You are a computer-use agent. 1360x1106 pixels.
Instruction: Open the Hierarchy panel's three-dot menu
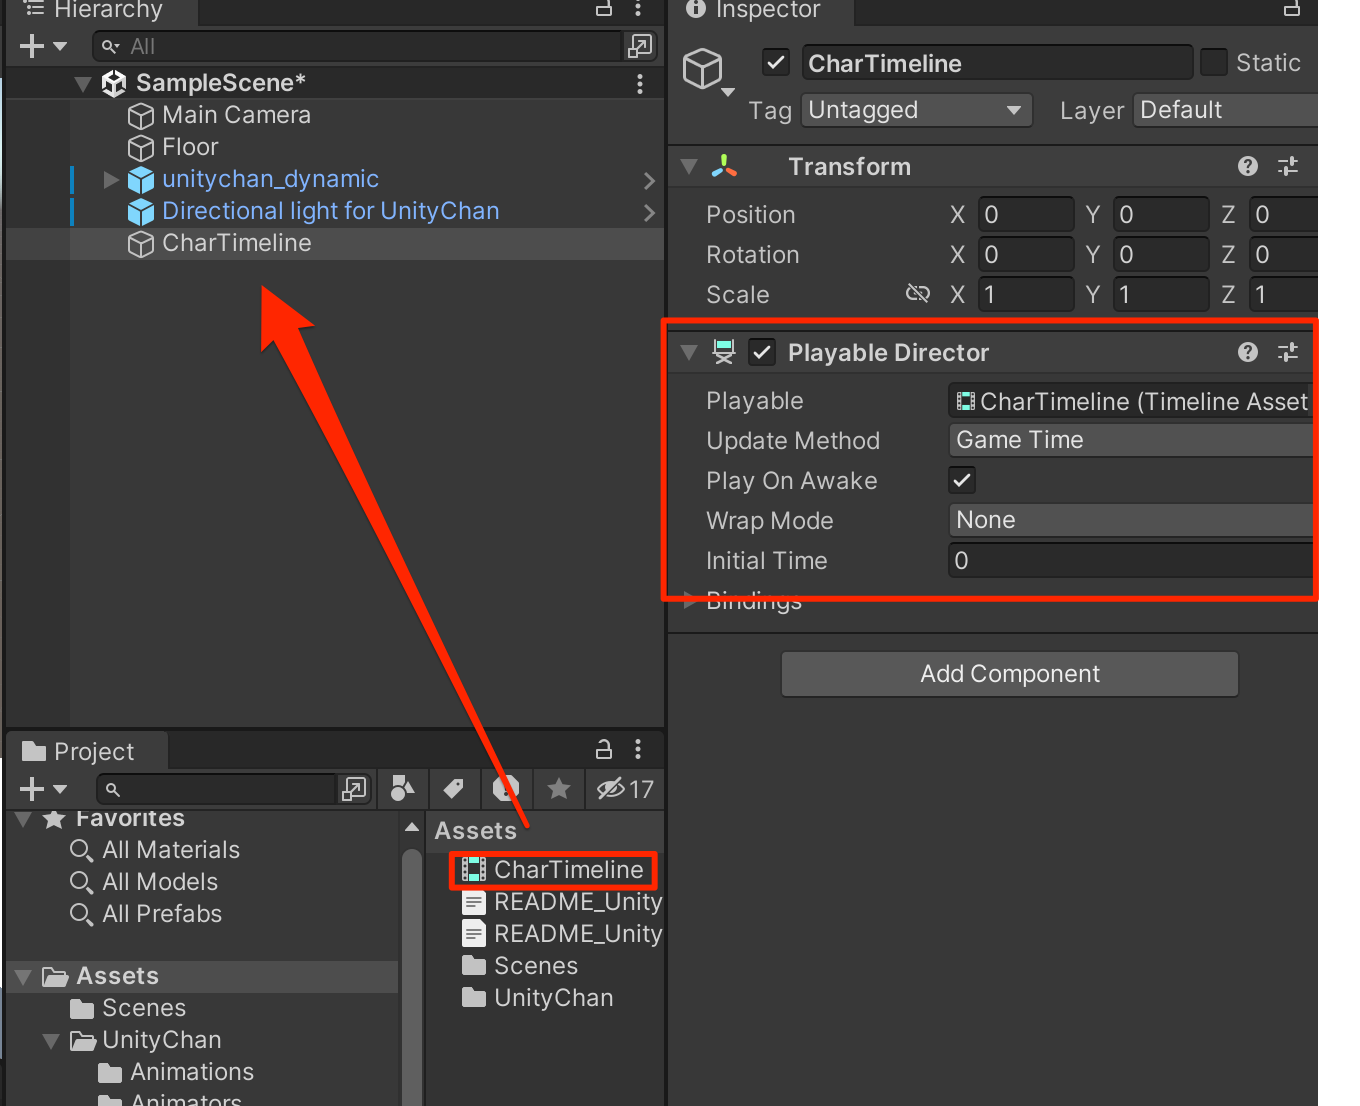click(639, 10)
